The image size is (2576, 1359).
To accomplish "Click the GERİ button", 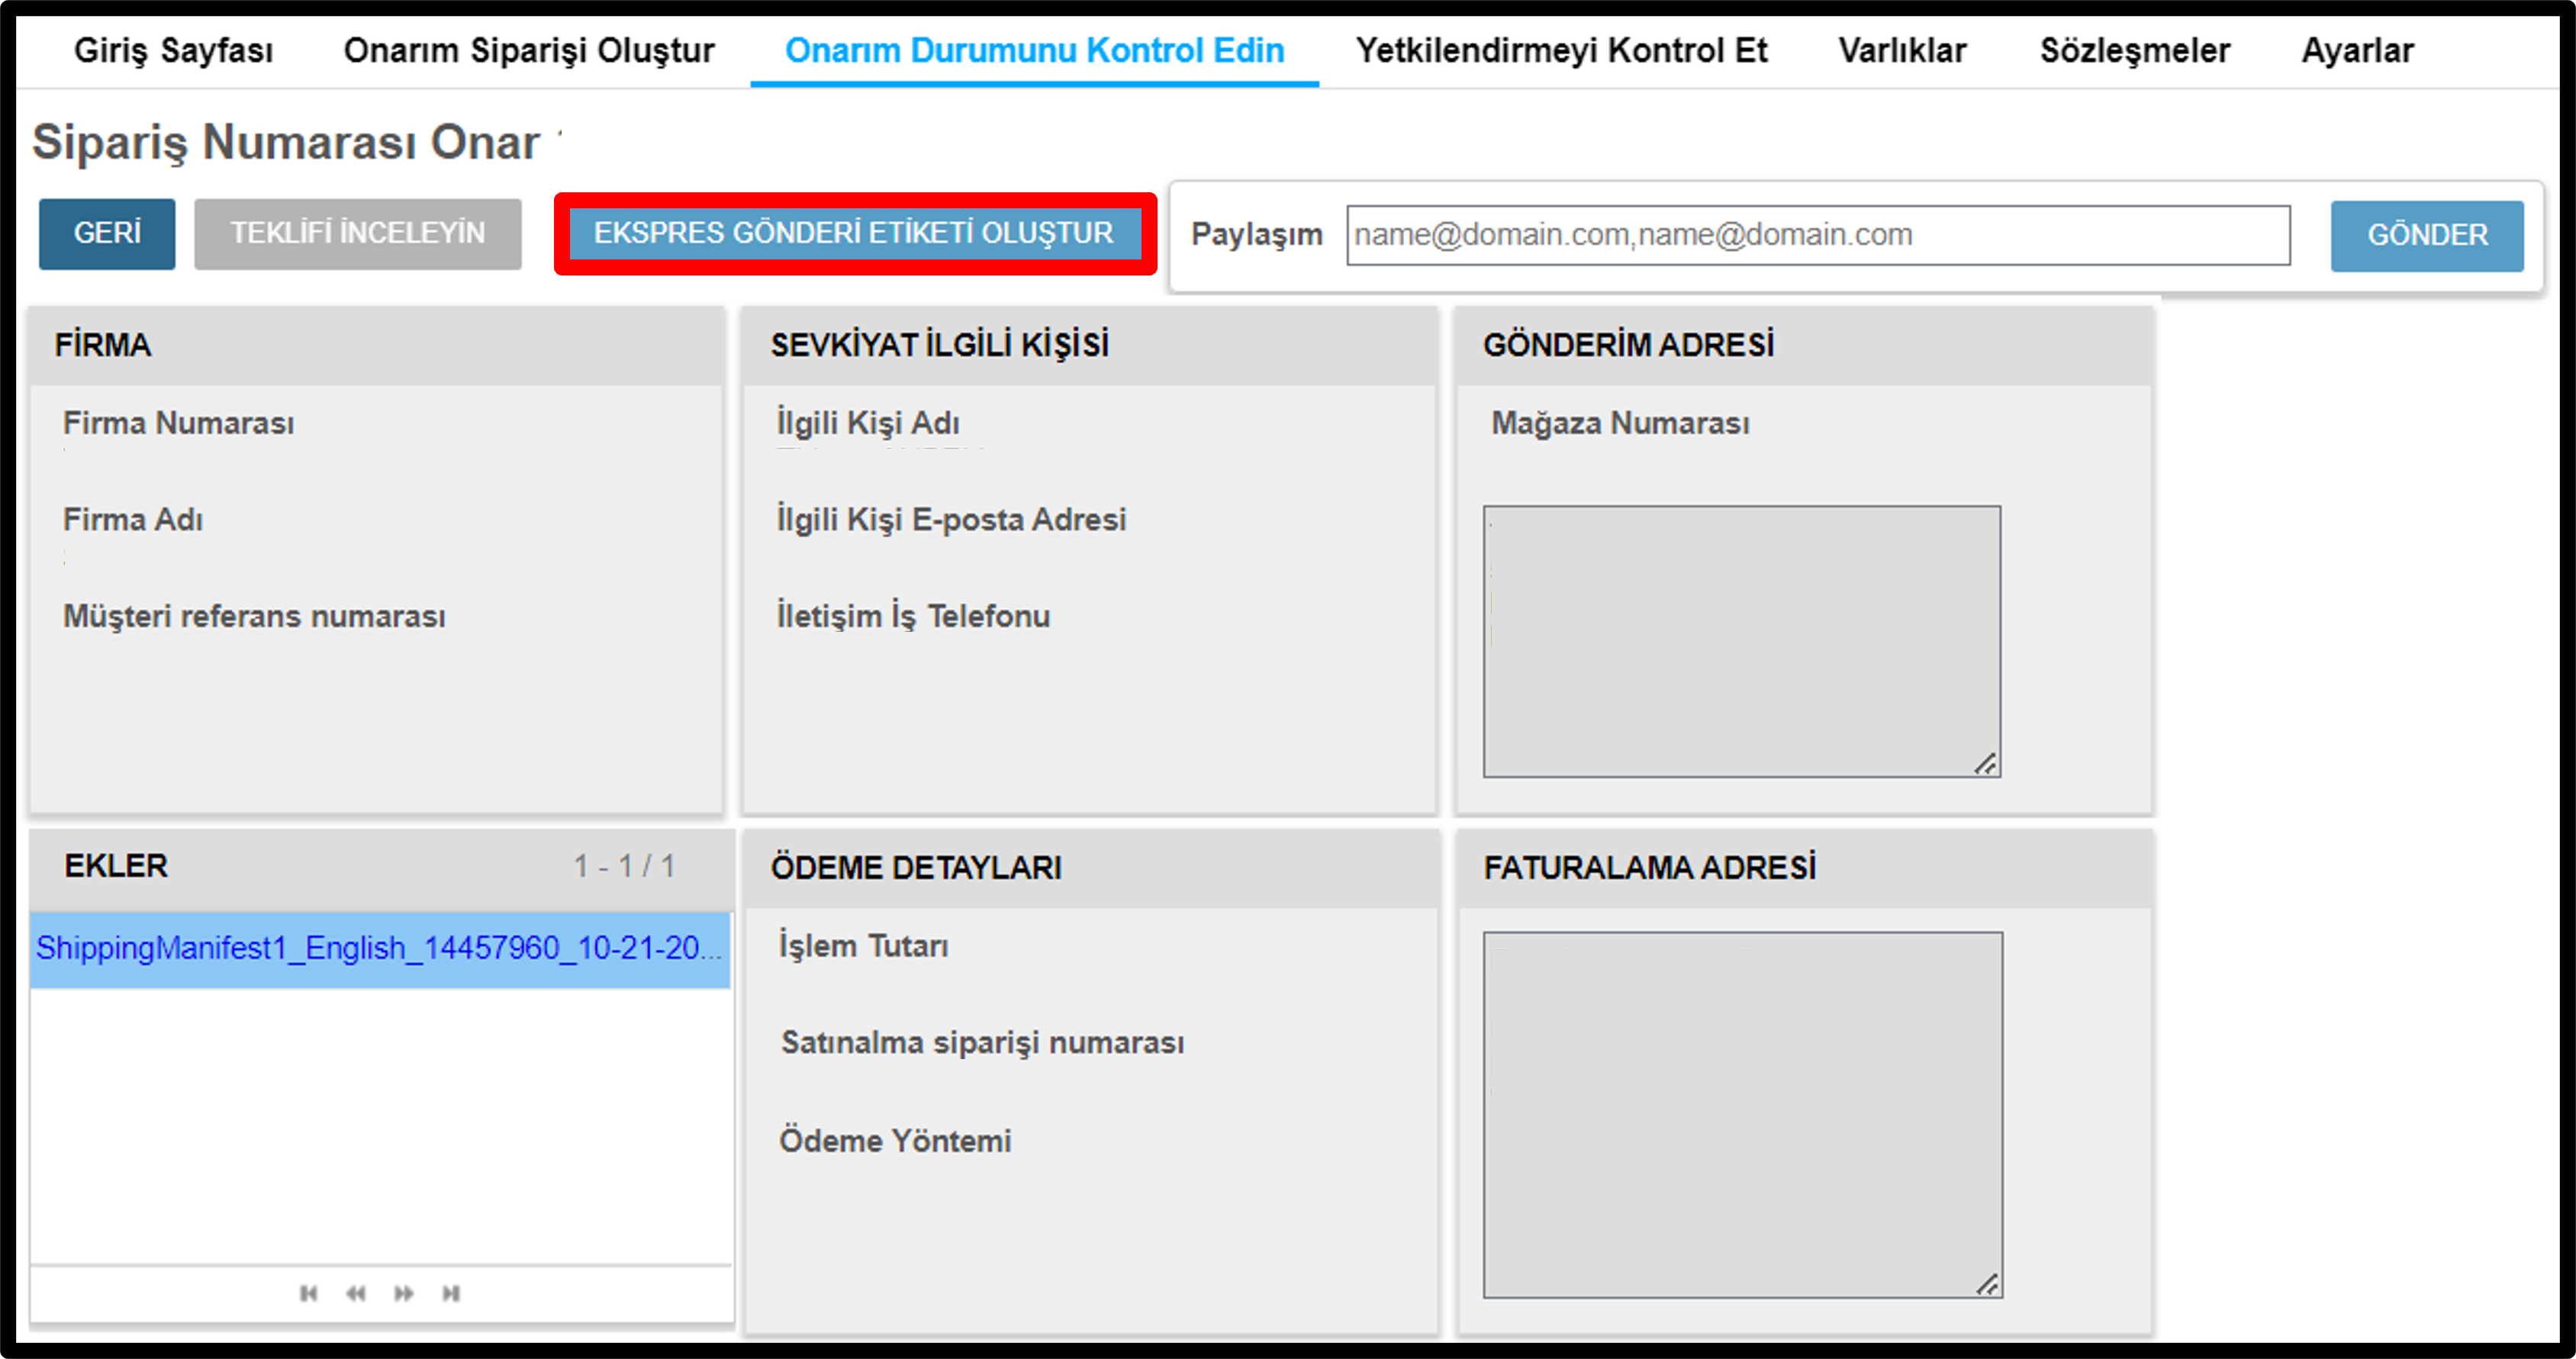I will coord(107,233).
